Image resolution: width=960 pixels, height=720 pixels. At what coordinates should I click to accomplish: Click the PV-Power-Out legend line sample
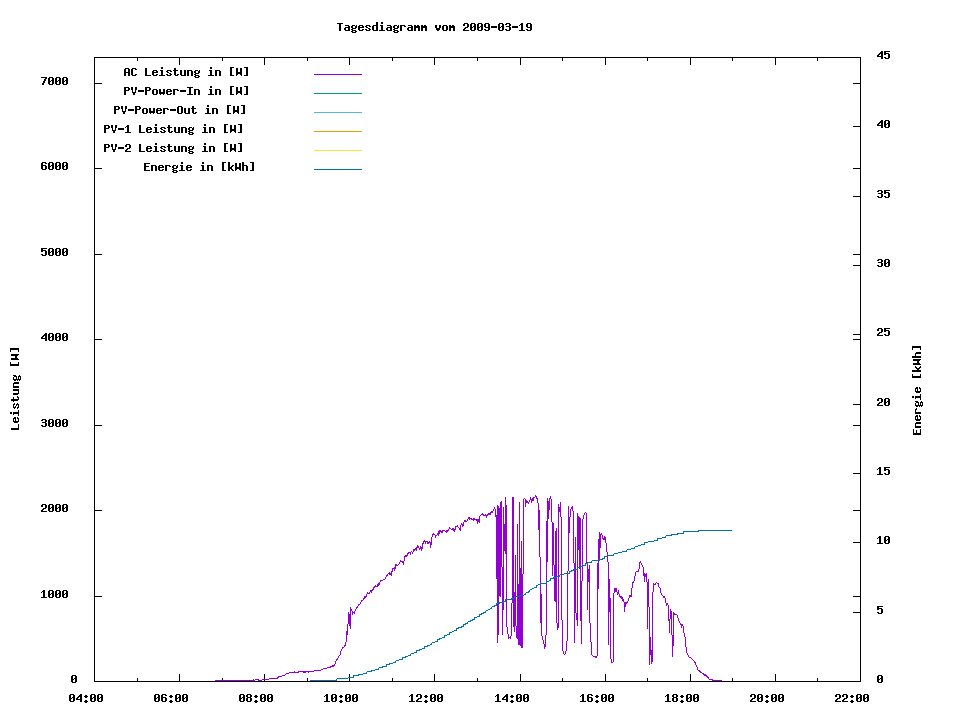pyautogui.click(x=337, y=112)
